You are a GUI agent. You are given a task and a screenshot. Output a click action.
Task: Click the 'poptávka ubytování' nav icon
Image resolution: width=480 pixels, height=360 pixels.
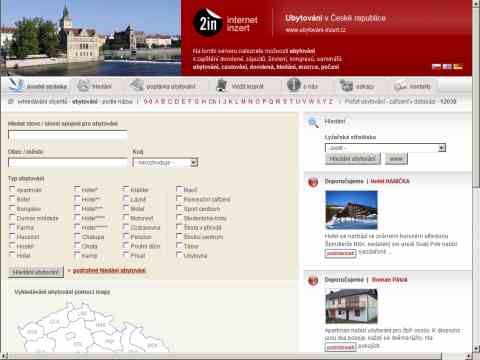click(137, 85)
